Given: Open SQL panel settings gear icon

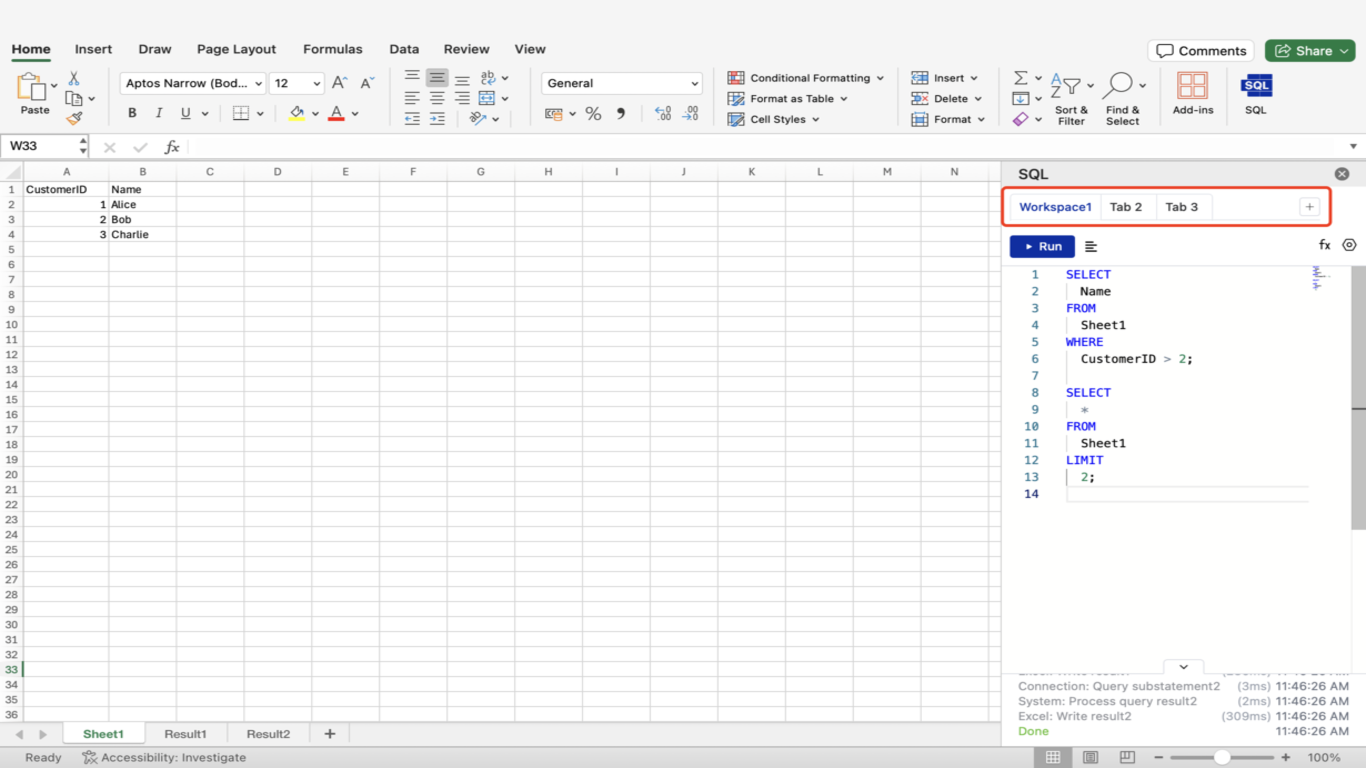Looking at the screenshot, I should tap(1349, 245).
